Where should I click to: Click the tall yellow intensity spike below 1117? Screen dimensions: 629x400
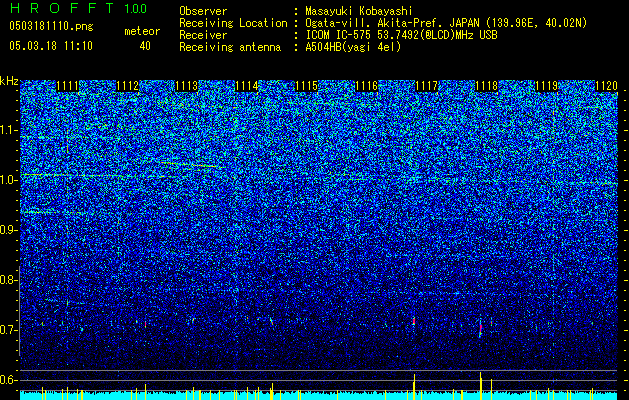tap(414, 386)
